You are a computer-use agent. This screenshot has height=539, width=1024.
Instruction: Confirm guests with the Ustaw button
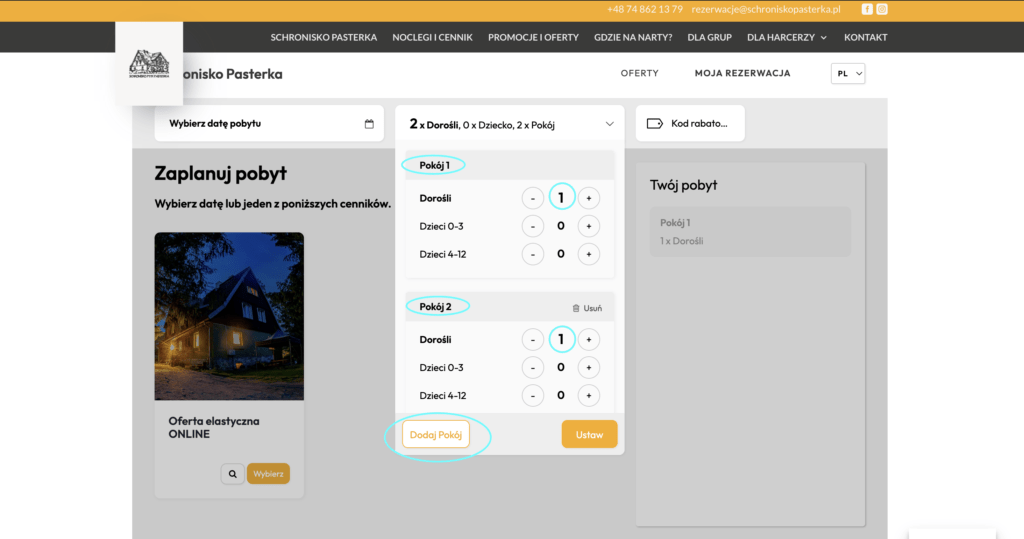pos(589,434)
